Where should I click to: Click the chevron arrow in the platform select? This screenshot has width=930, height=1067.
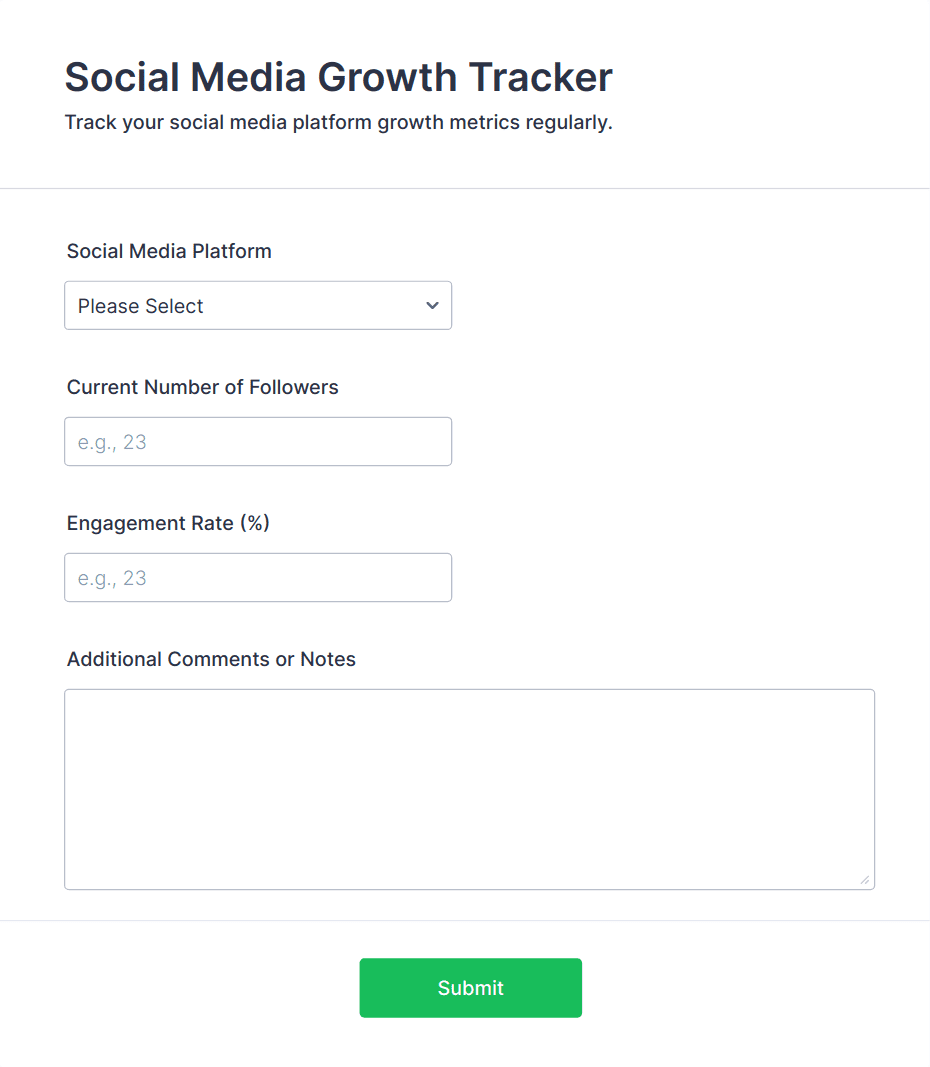click(x=432, y=306)
